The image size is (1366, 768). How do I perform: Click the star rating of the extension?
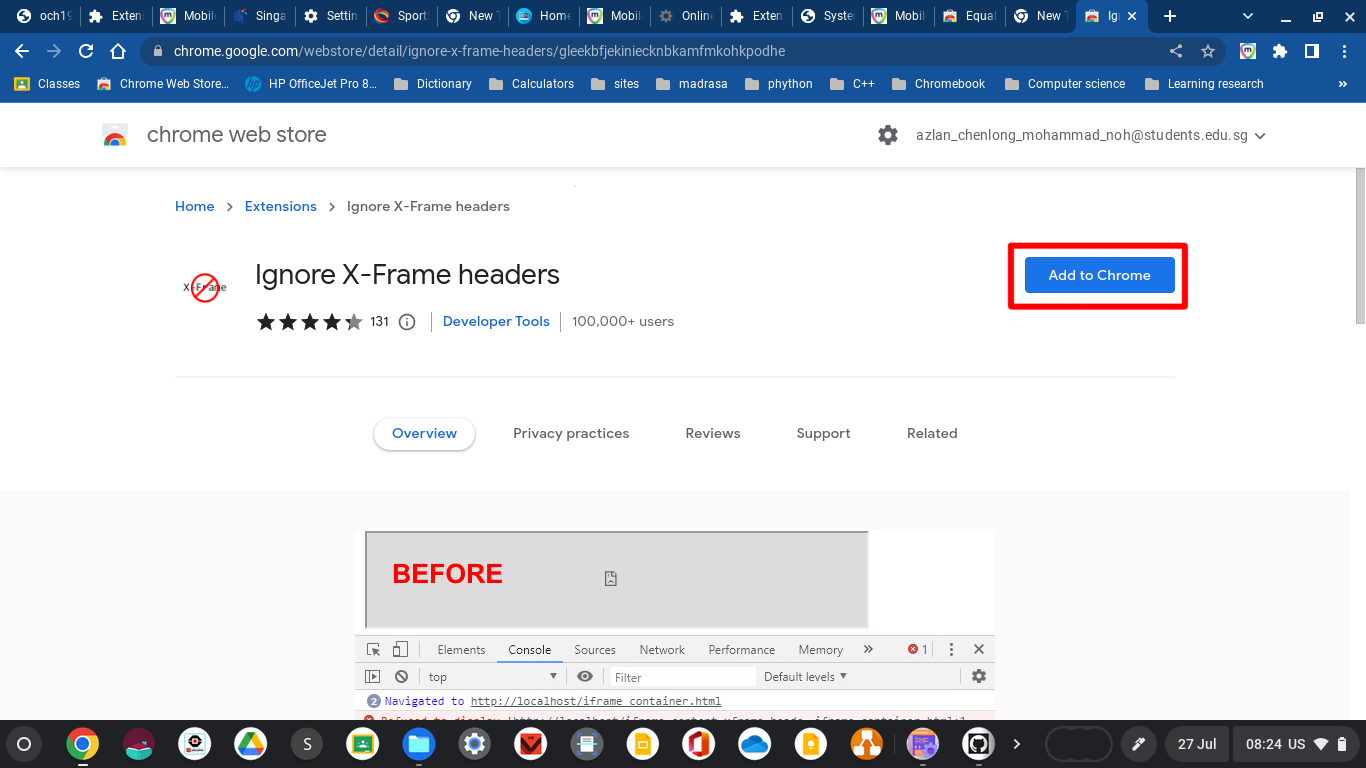tap(310, 322)
